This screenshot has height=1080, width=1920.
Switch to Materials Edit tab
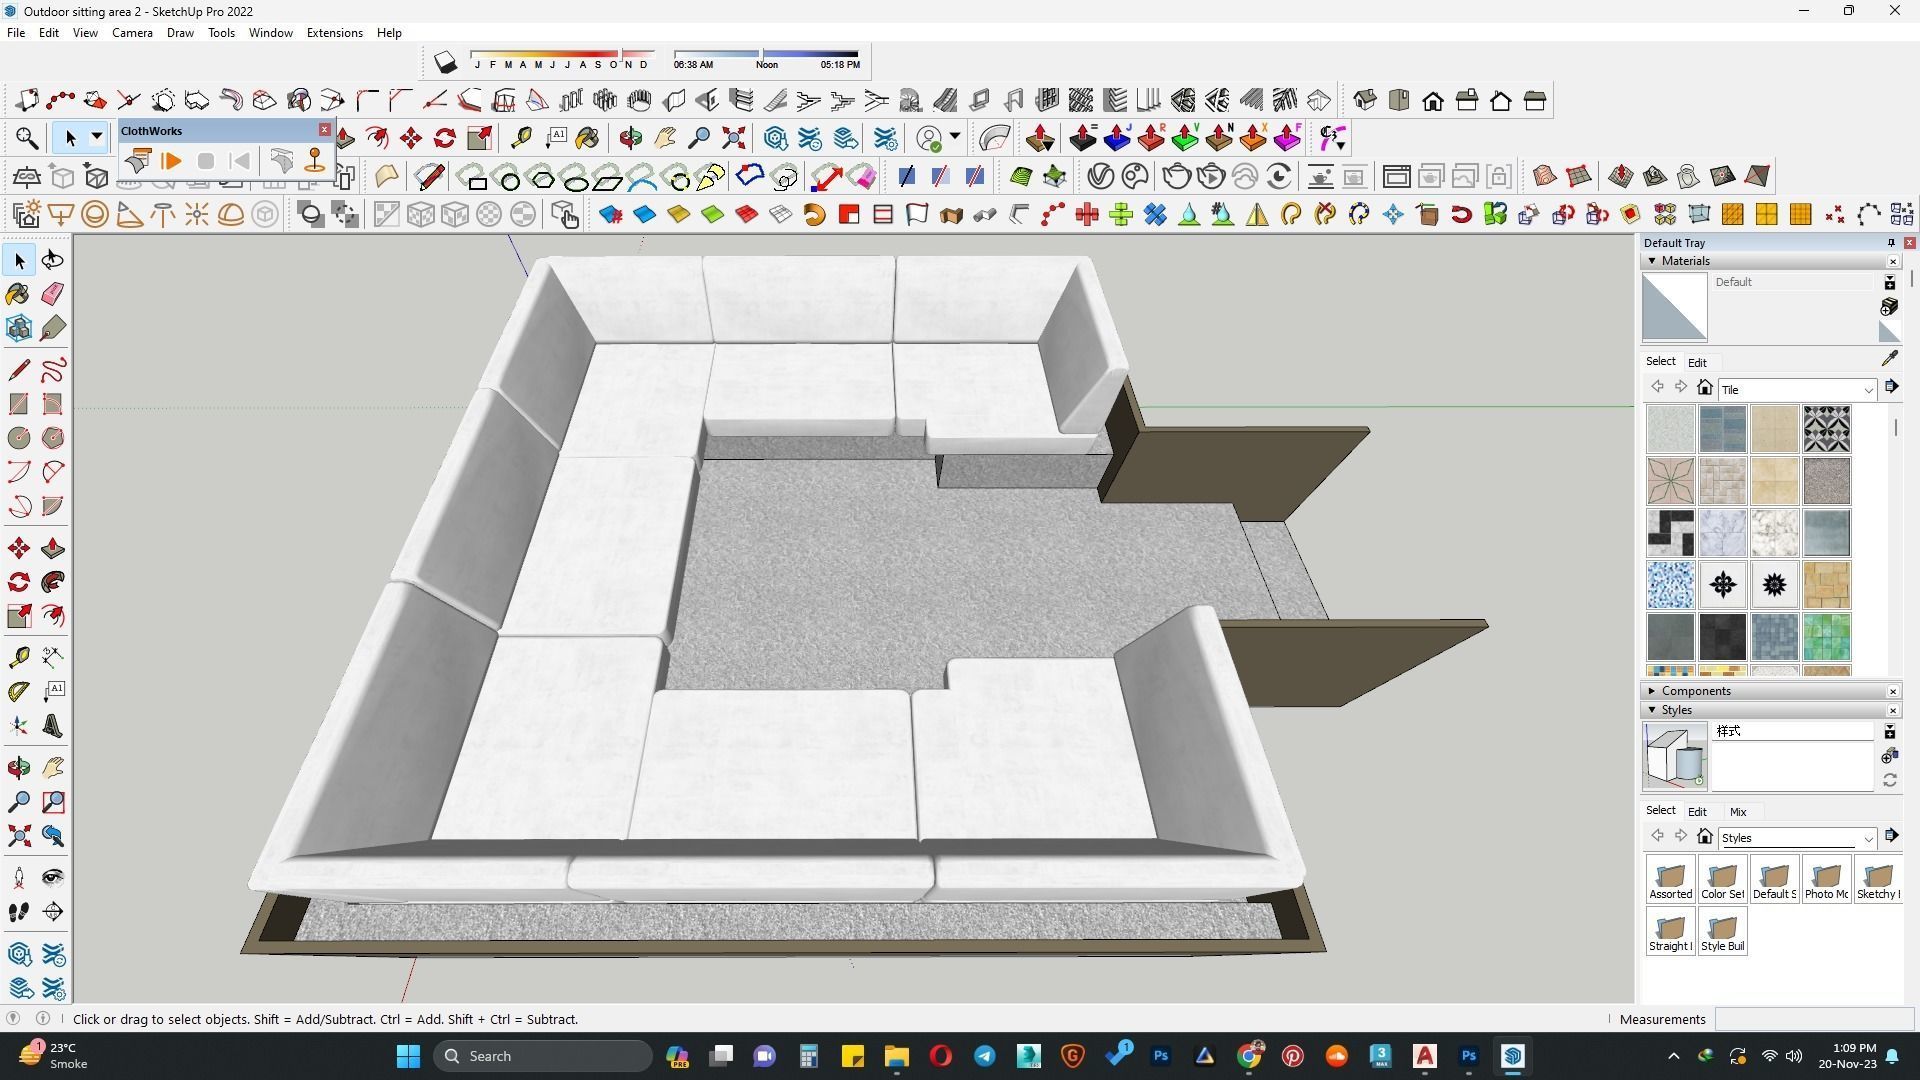coord(1697,363)
